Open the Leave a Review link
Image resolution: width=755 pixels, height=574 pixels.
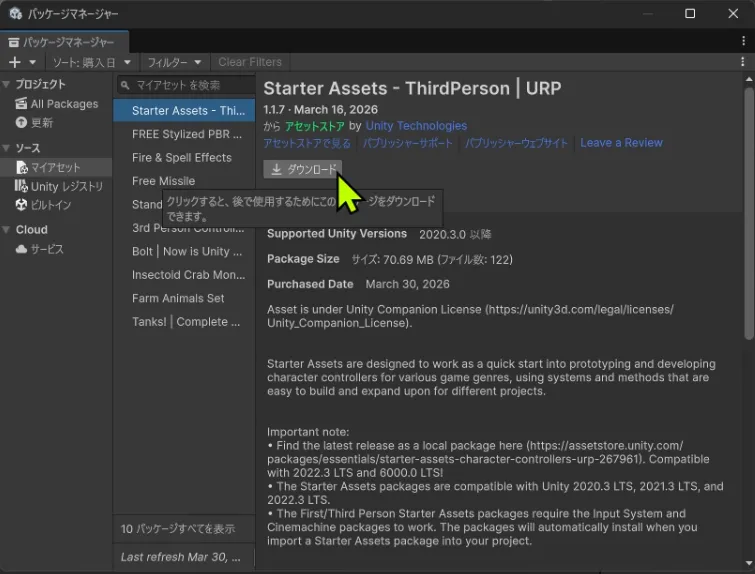point(621,143)
